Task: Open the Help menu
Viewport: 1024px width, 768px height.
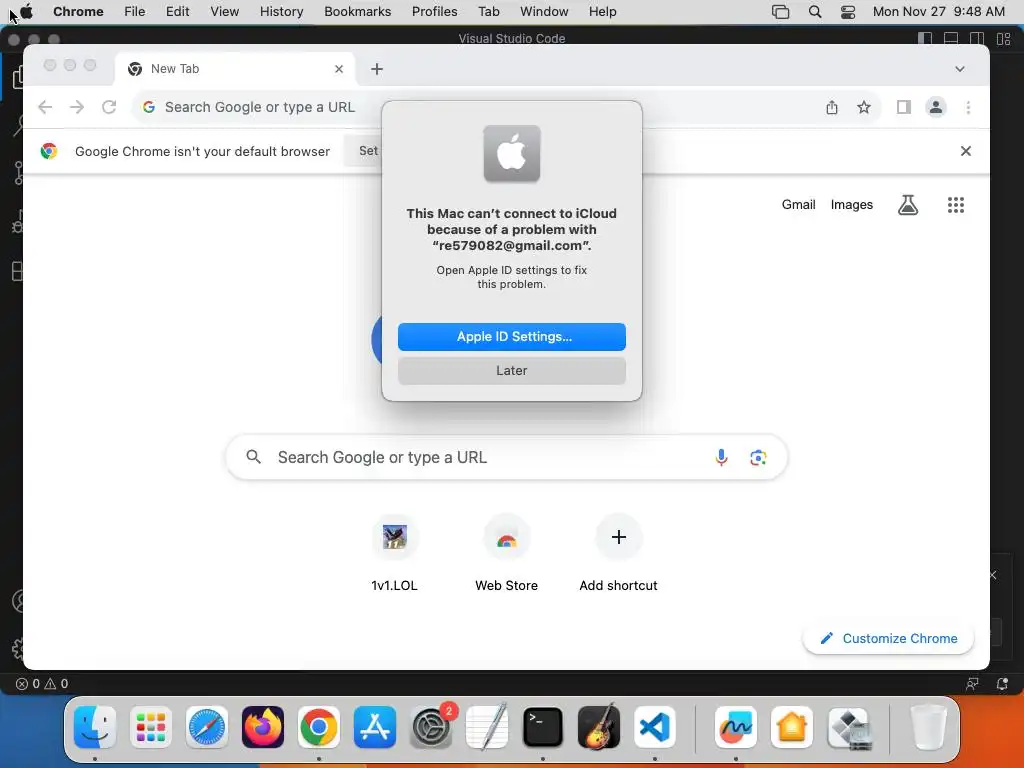Action: pos(602,12)
